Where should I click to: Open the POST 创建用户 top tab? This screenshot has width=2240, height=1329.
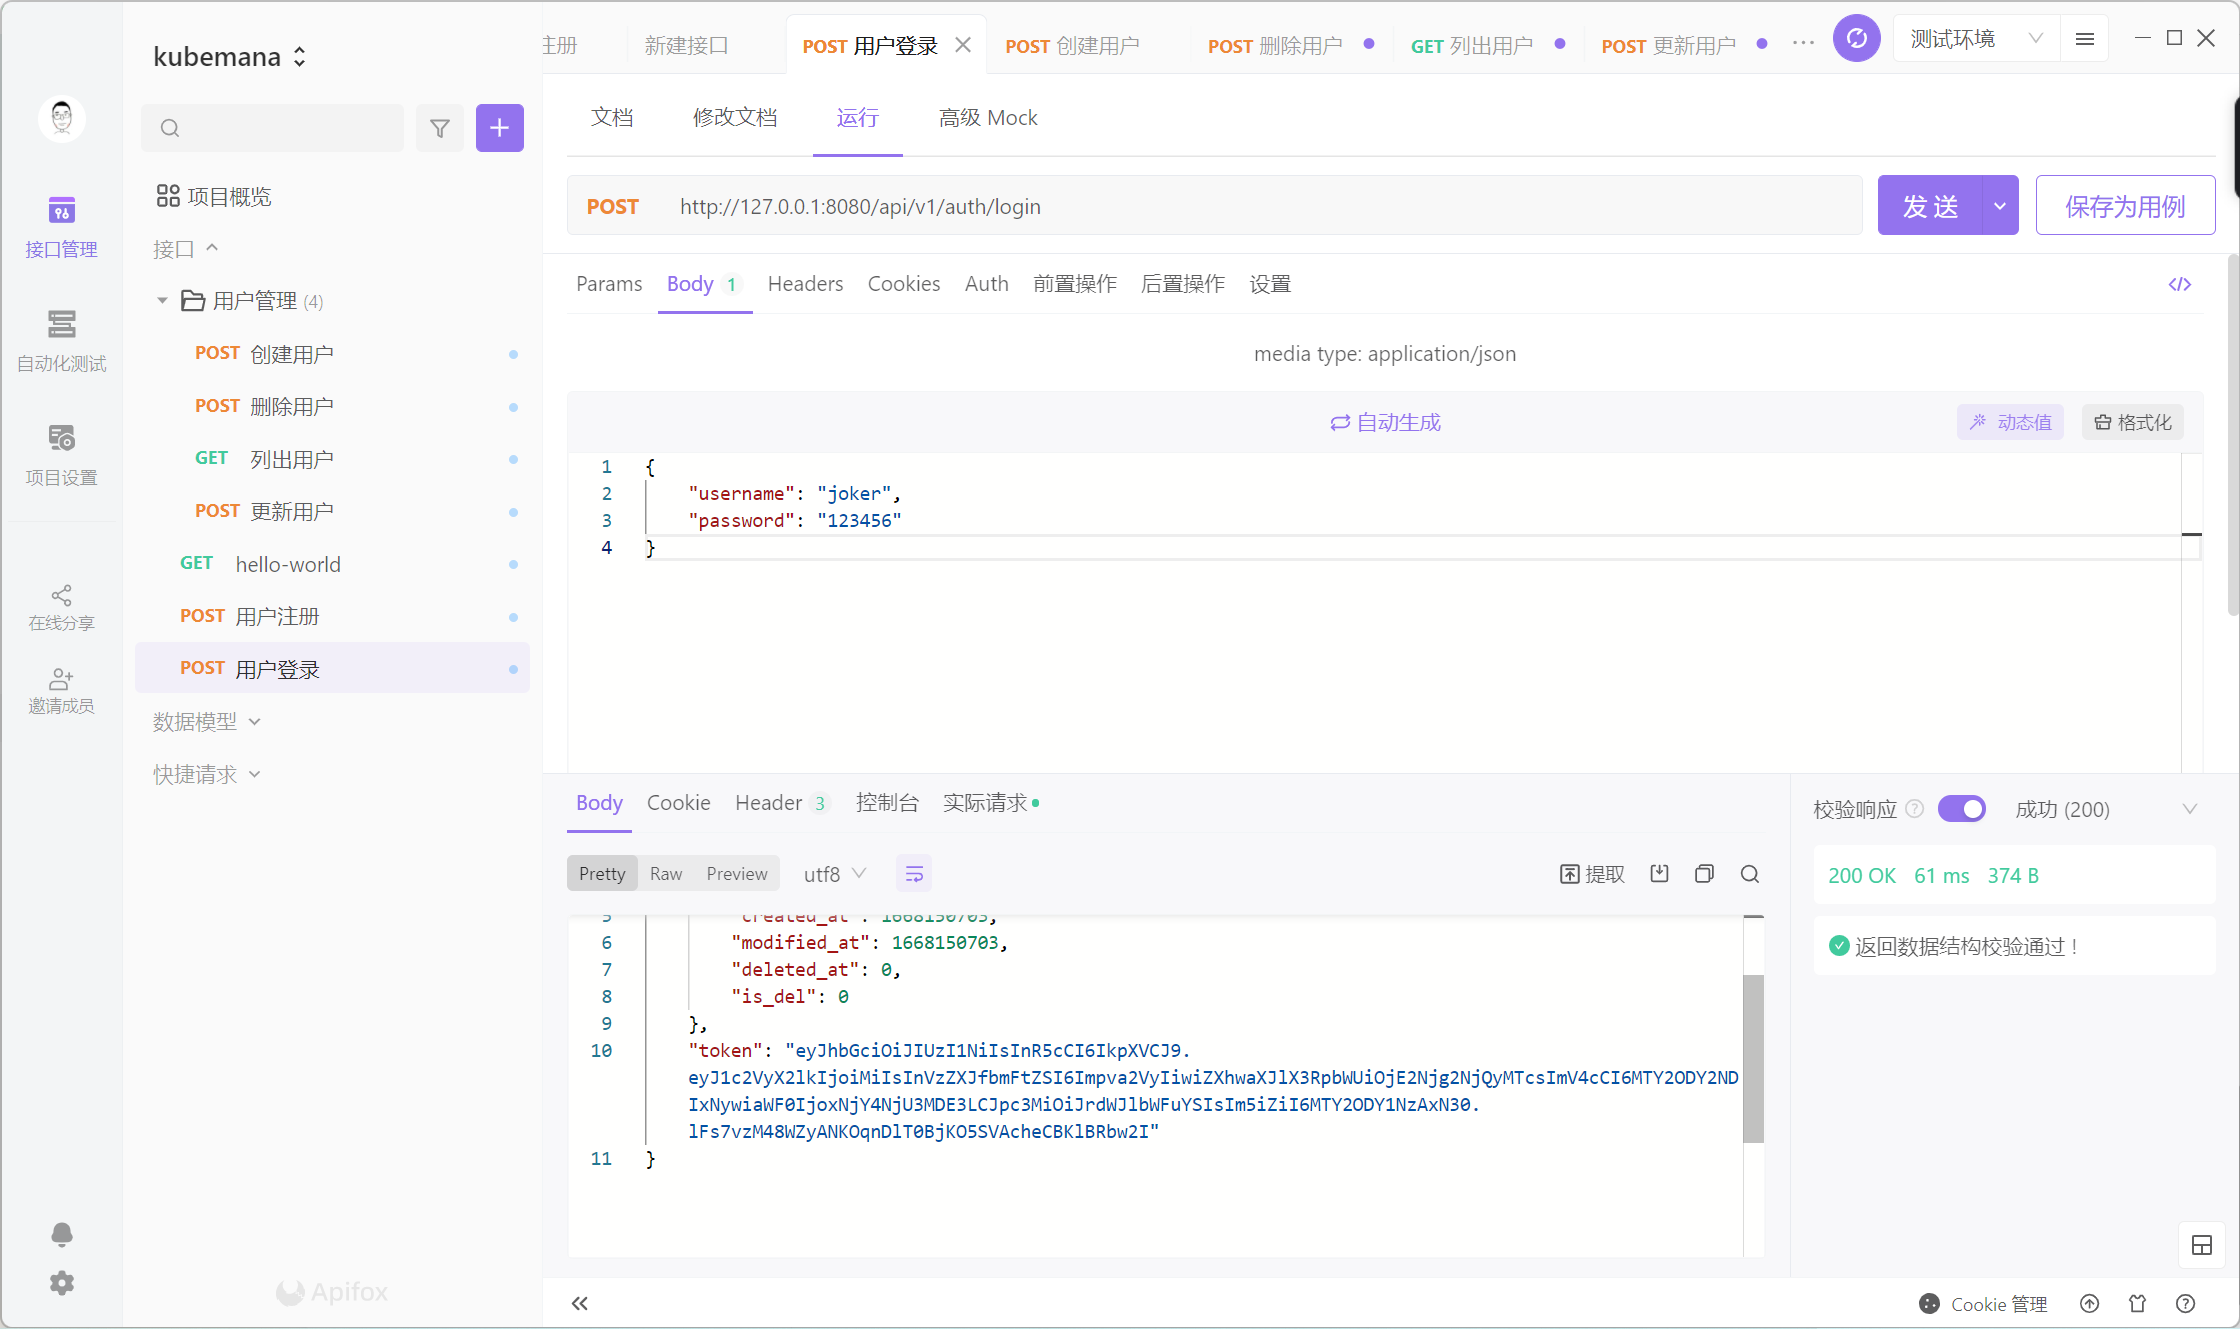1072,46
